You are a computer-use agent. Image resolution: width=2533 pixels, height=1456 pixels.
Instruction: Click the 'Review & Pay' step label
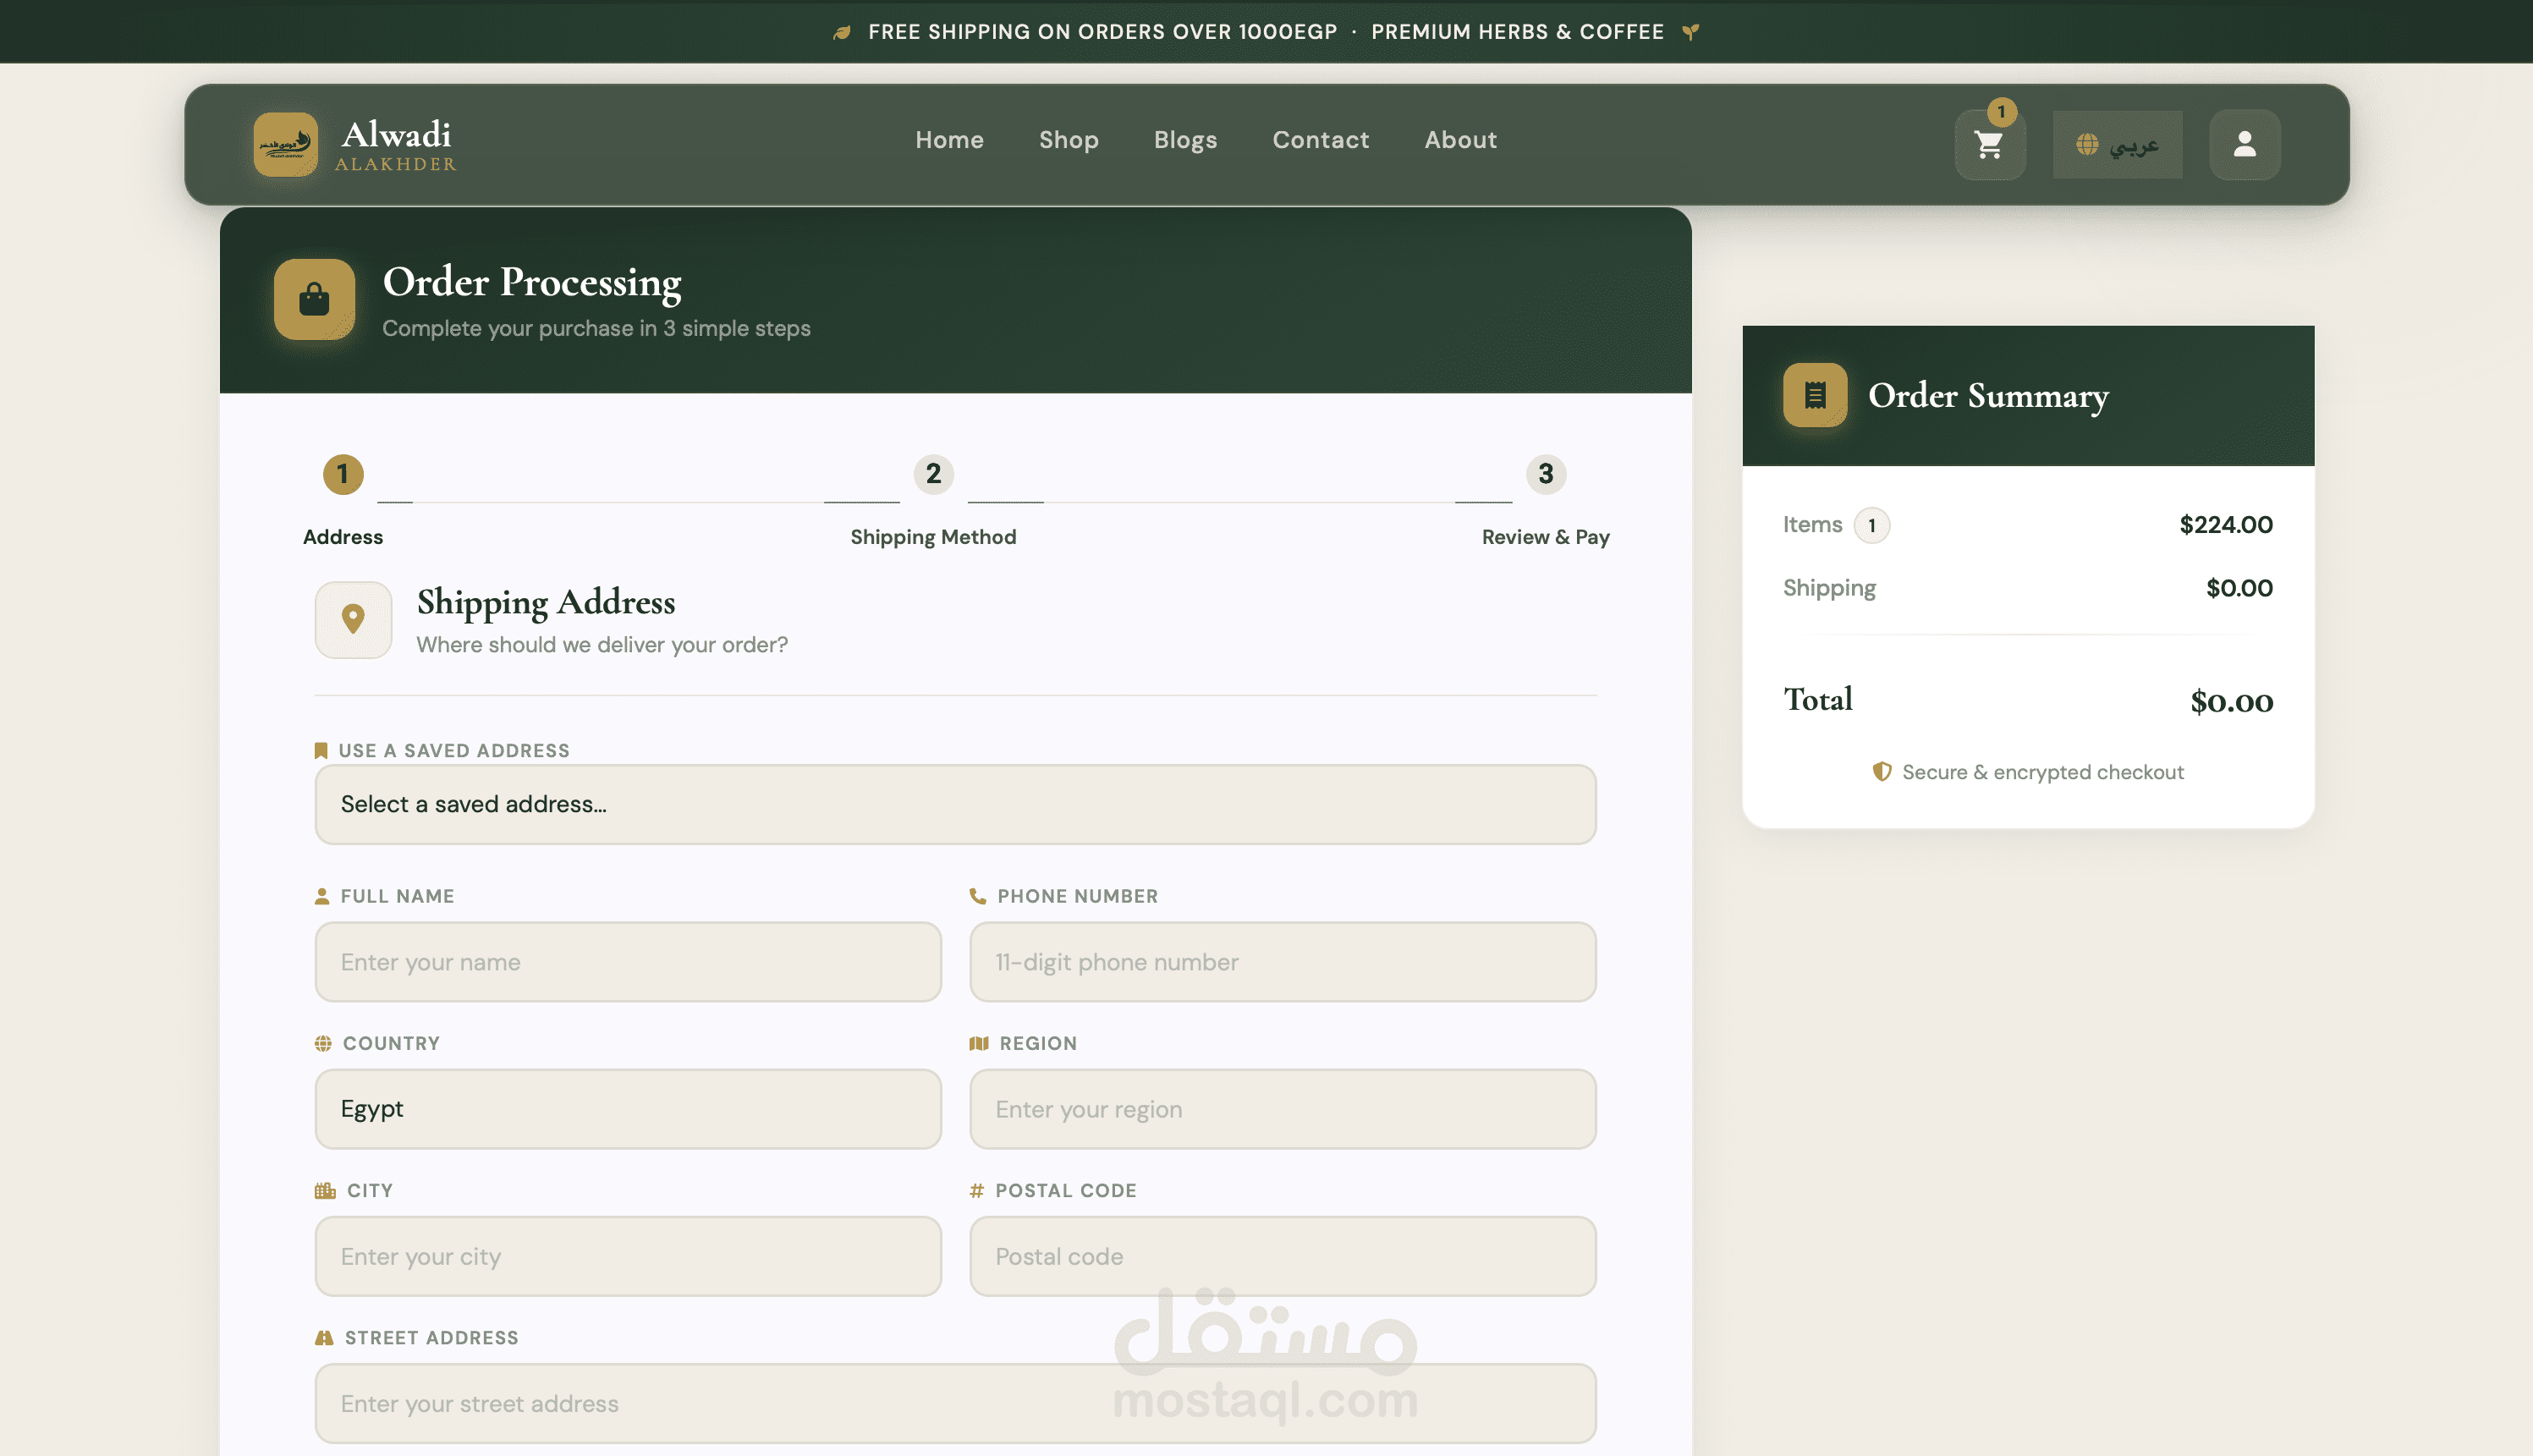click(1545, 537)
